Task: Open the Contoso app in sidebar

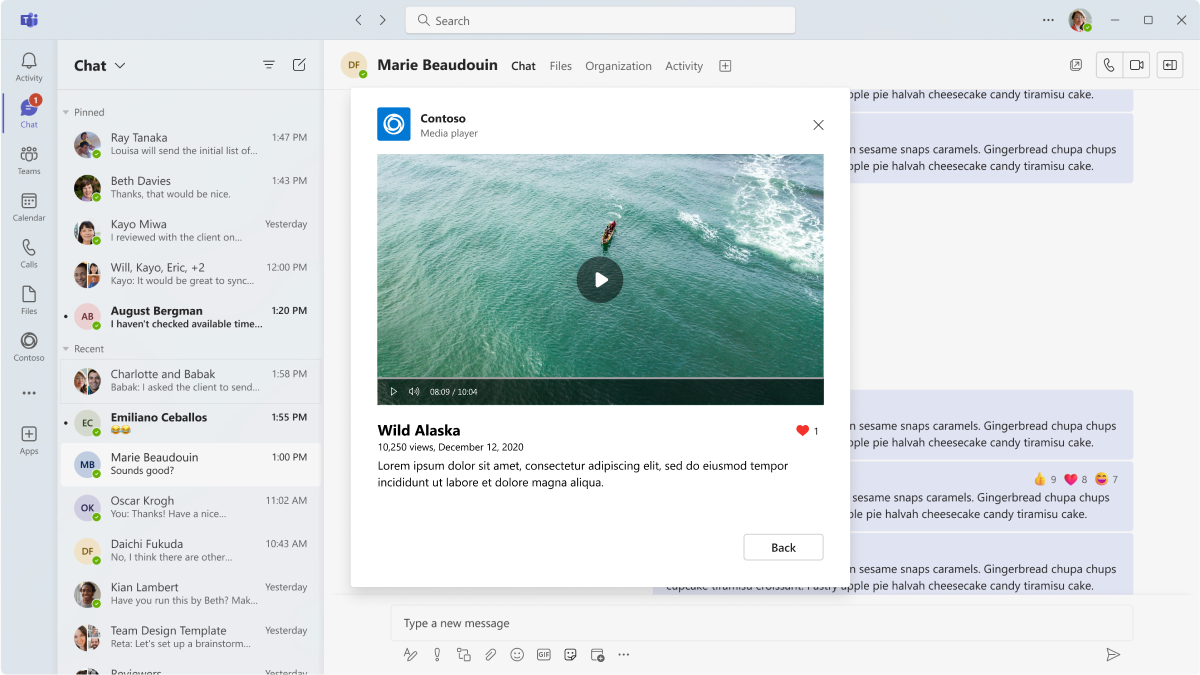Action: (29, 346)
